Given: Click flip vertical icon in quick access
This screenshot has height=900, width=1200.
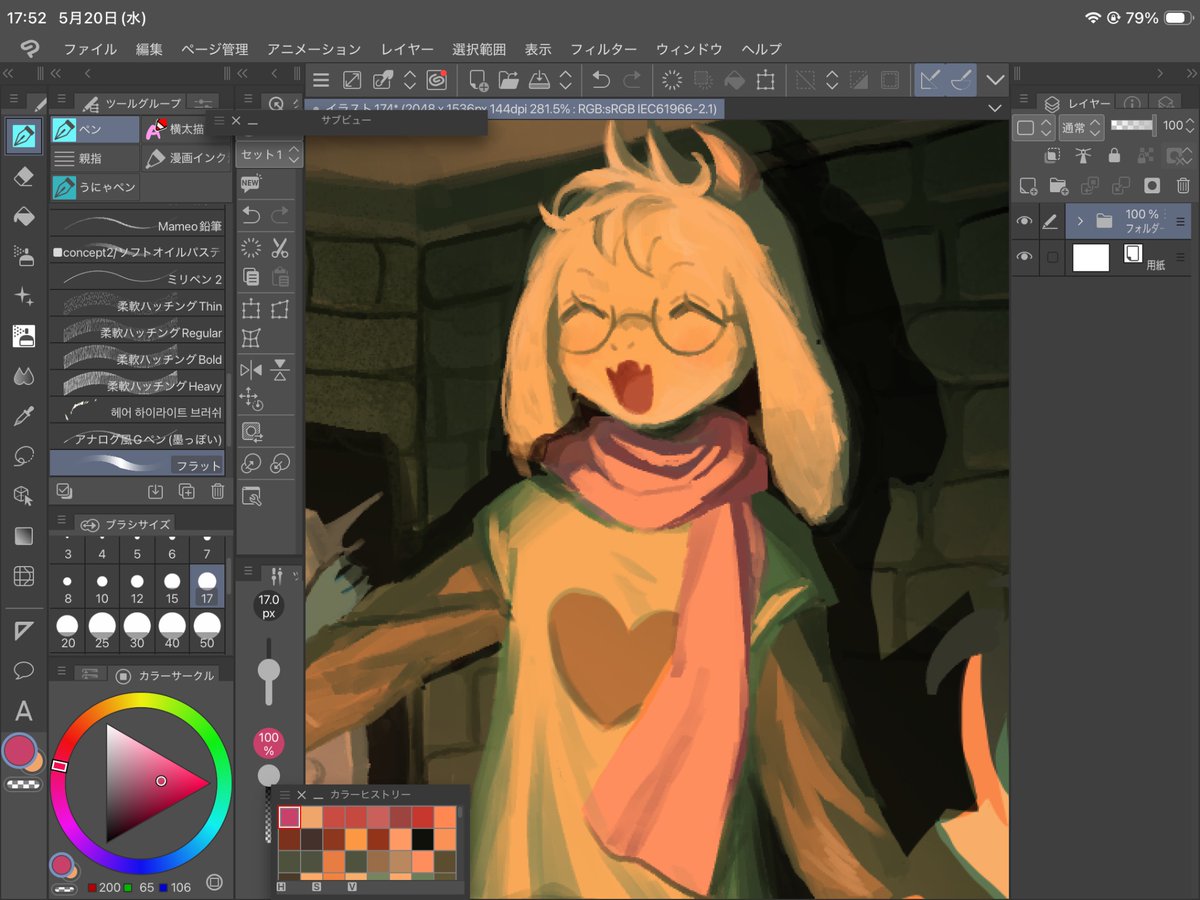Looking at the screenshot, I should [280, 370].
